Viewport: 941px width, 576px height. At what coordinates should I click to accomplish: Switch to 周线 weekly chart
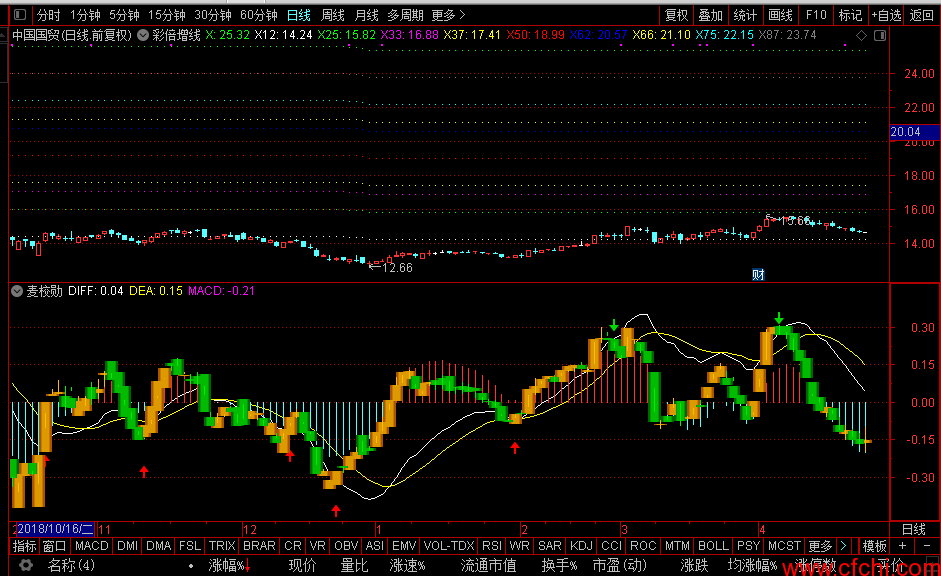[332, 15]
